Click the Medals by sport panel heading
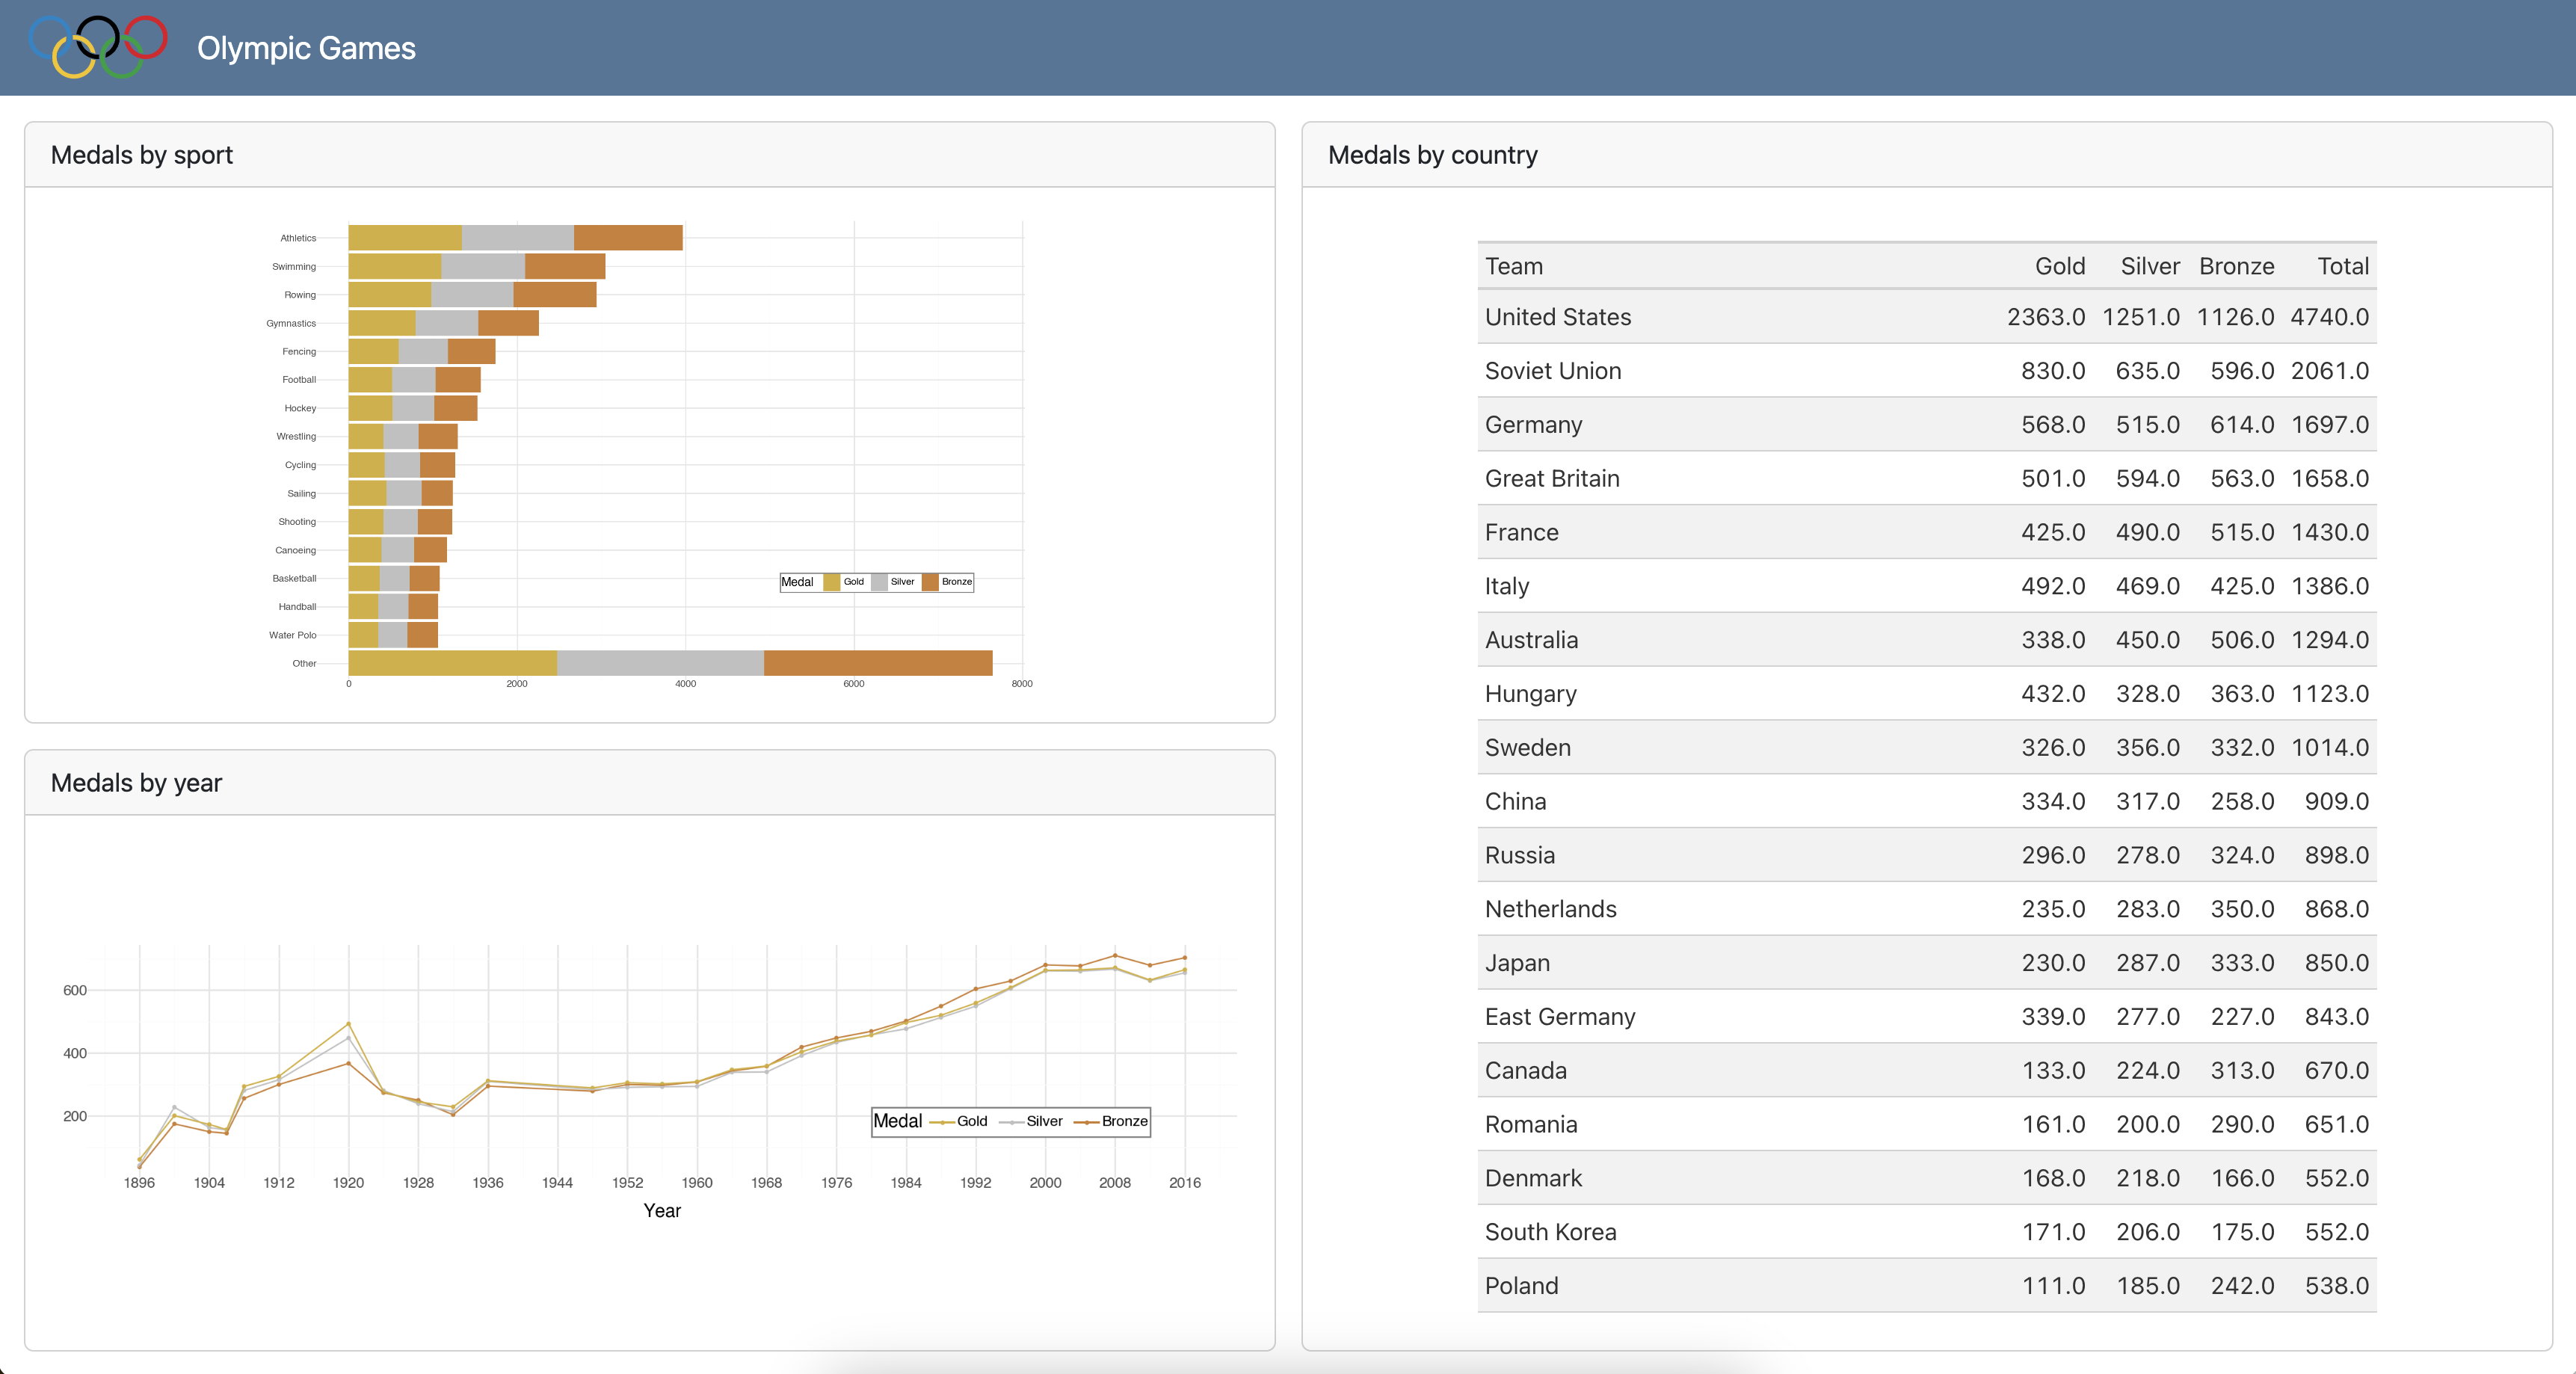Viewport: 2576px width, 1374px height. (141, 155)
